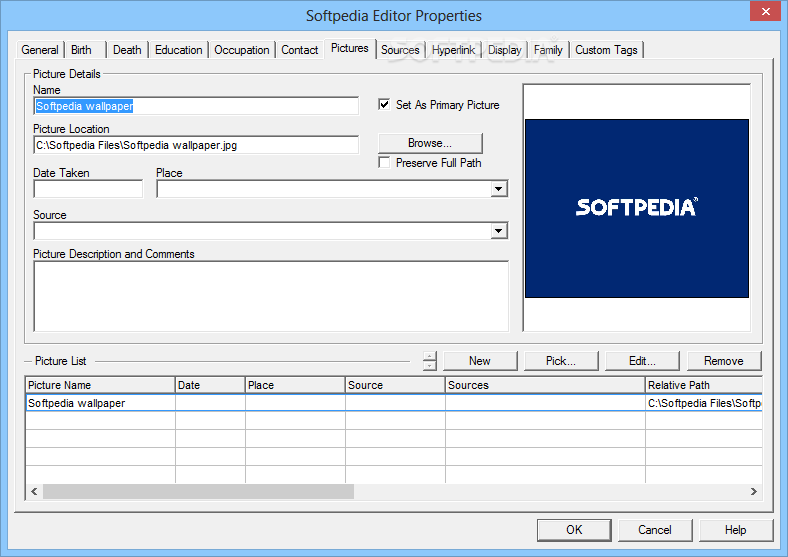Click the Picture Description and Comments box
Viewport: 788px width, 557px height.
(x=271, y=296)
